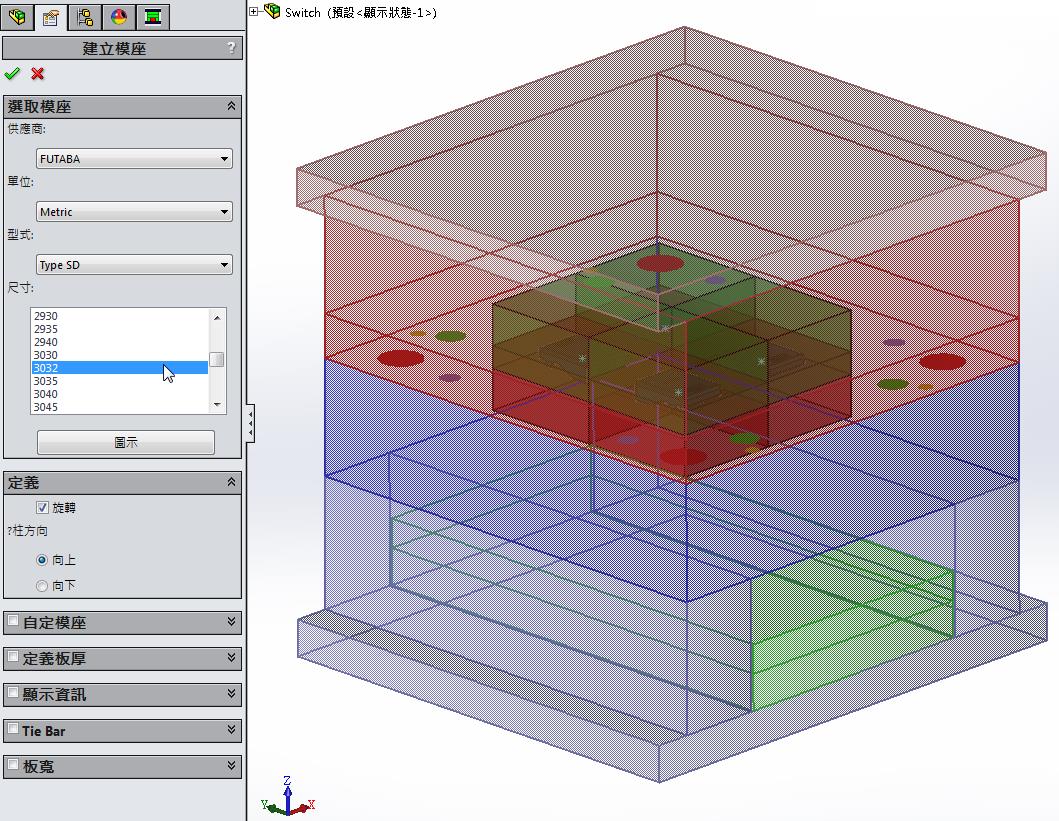Viewport: 1059px width, 821px height.
Task: Switch to the PropertyManager tab
Action: [51, 17]
